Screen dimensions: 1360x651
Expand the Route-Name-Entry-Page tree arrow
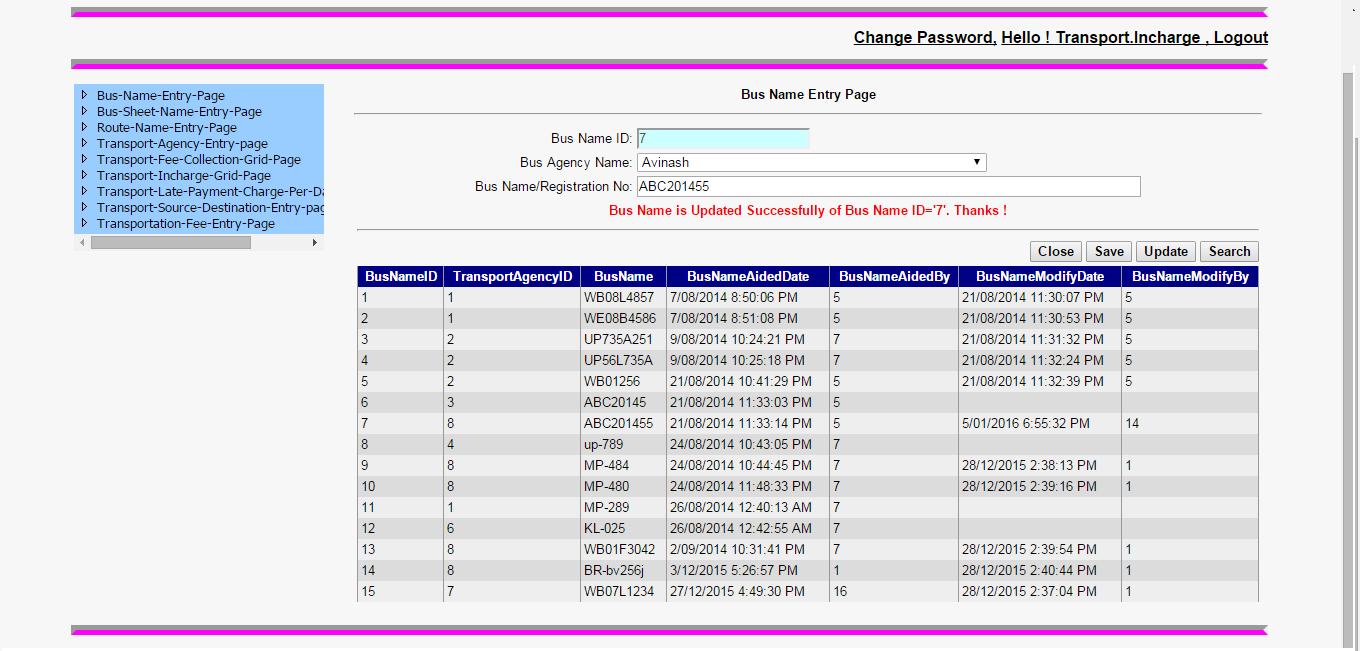coord(85,127)
